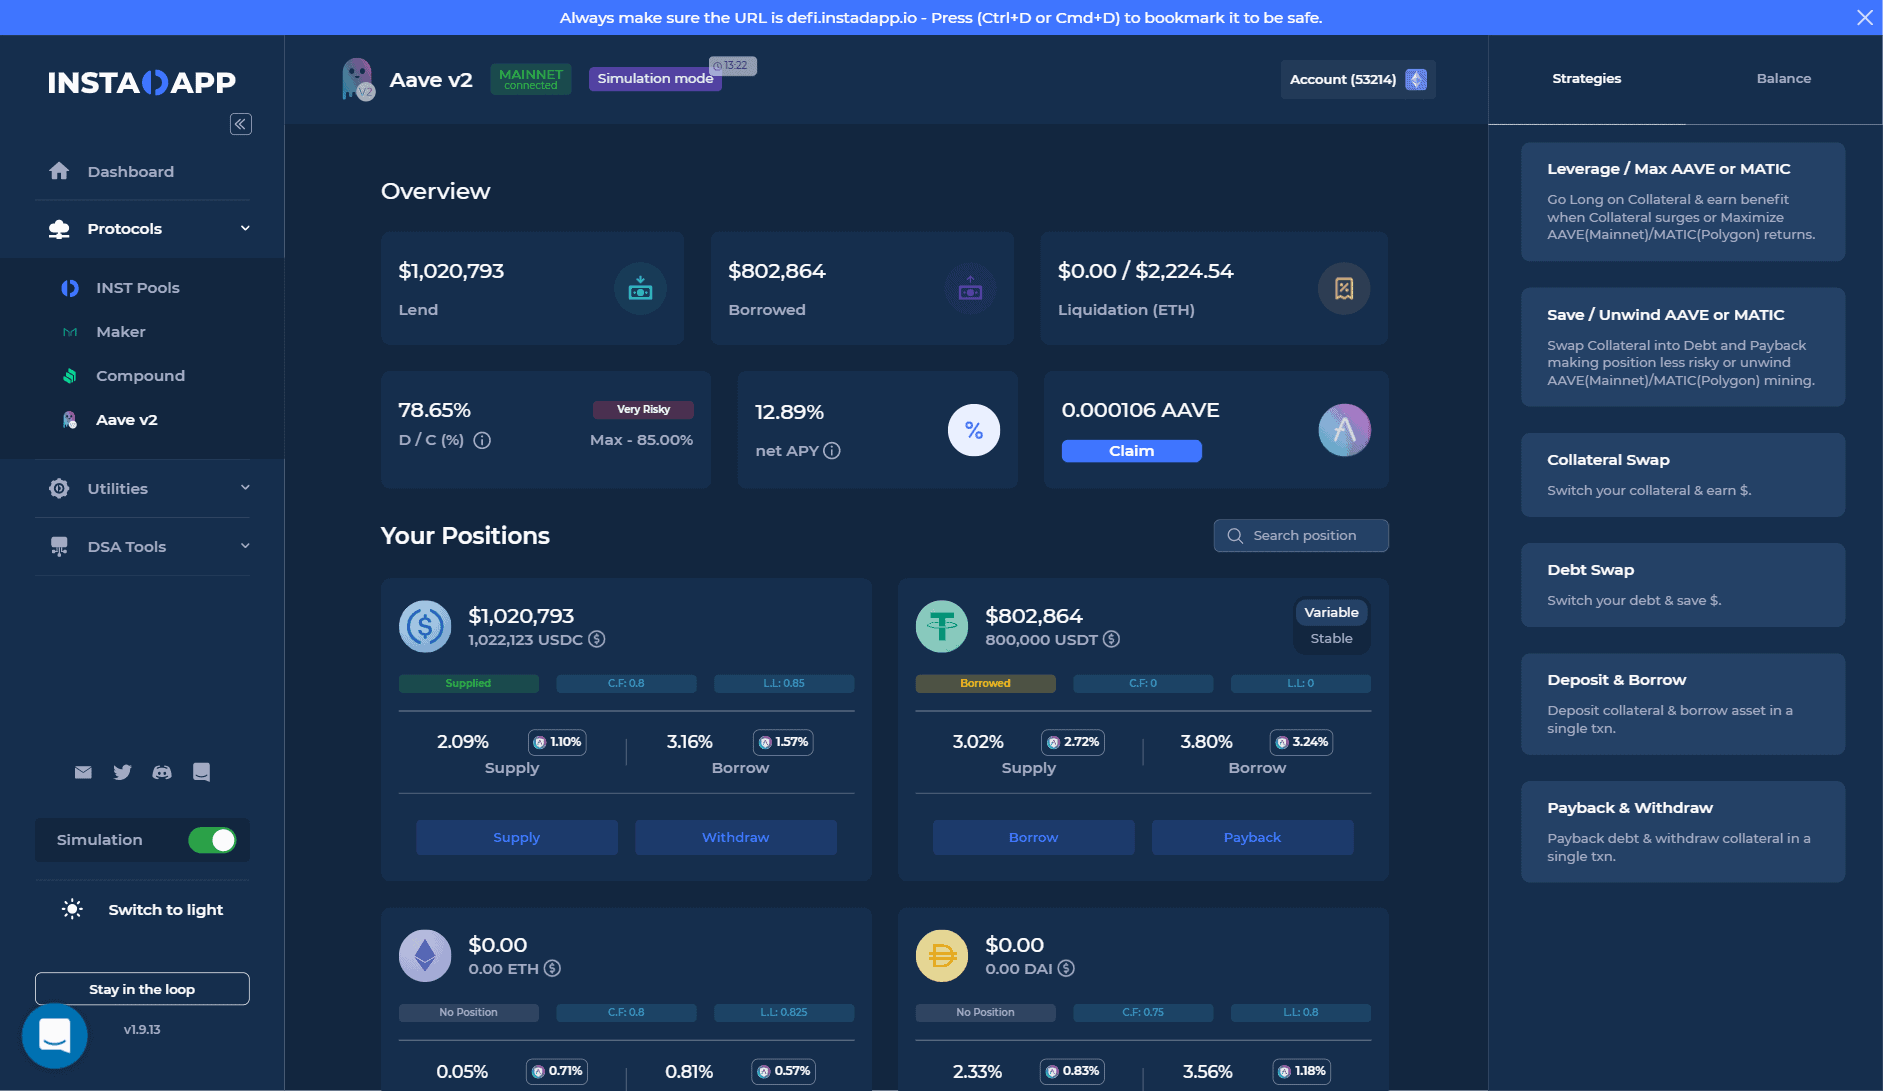
Task: Click Payback button for USDT
Action: [1252, 837]
